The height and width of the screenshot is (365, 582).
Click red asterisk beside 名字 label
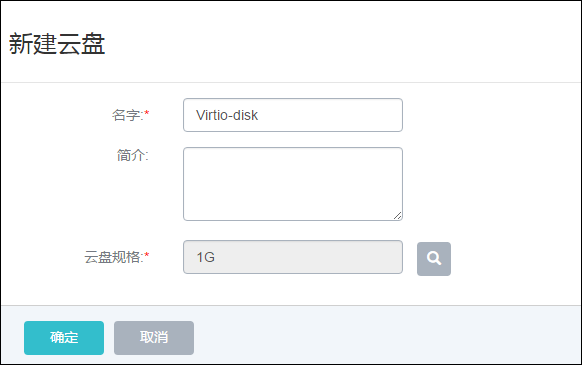(x=147, y=113)
